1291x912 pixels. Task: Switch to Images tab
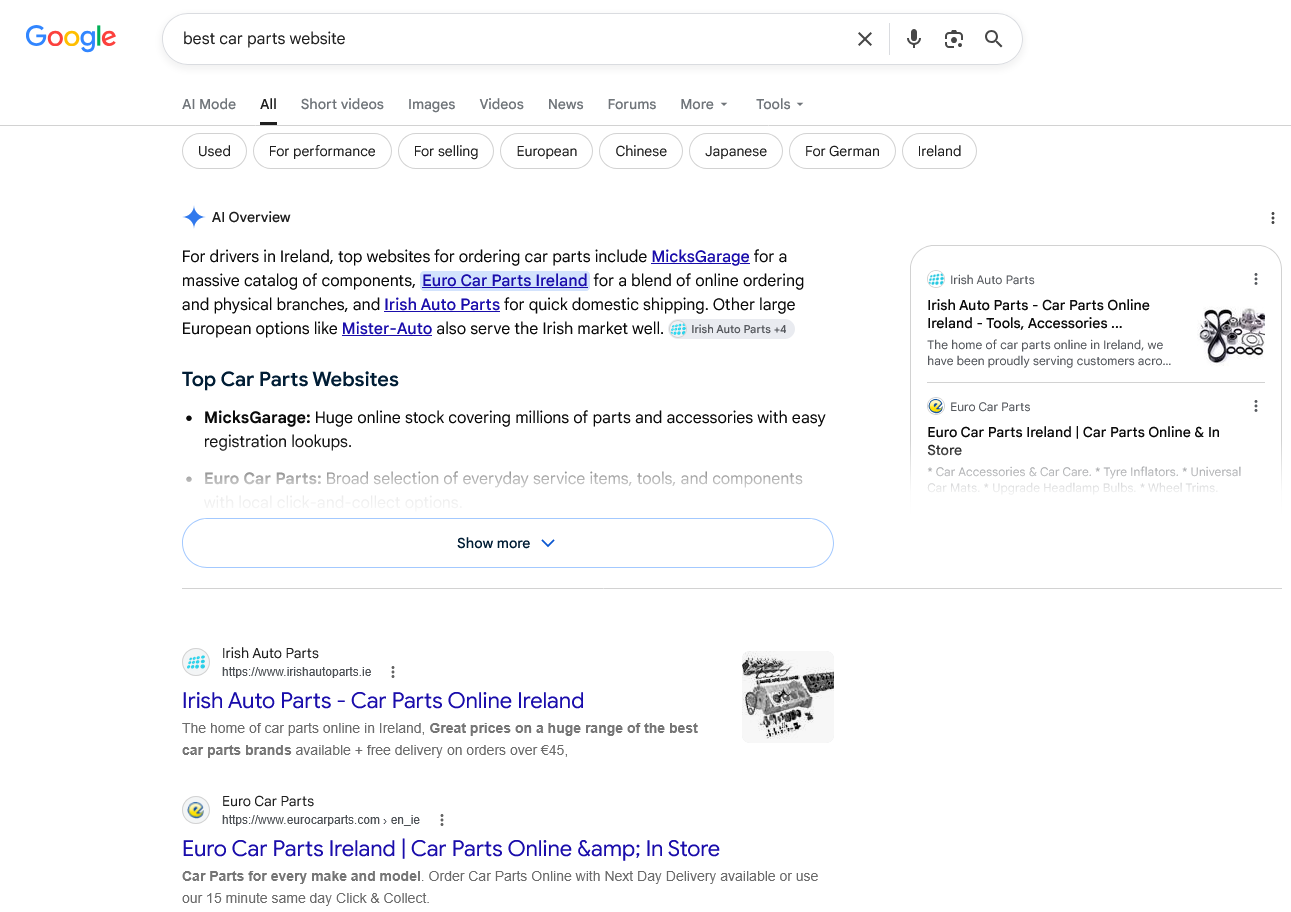tap(432, 104)
